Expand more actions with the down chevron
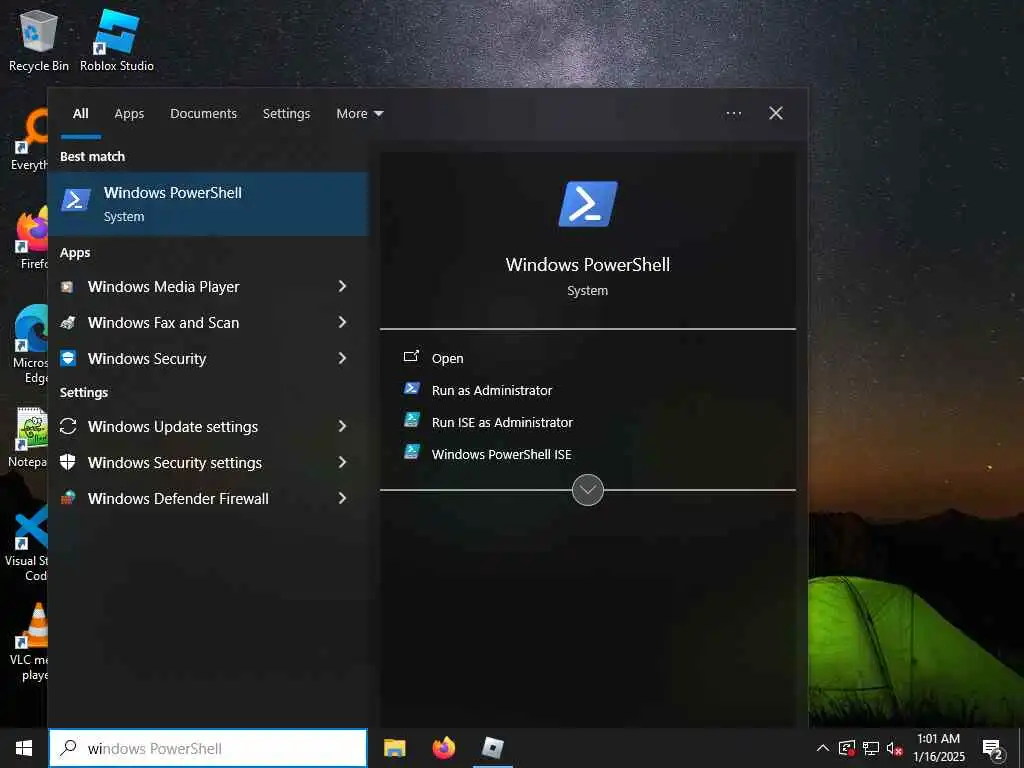The width and height of the screenshot is (1024, 768). pyautogui.click(x=588, y=490)
